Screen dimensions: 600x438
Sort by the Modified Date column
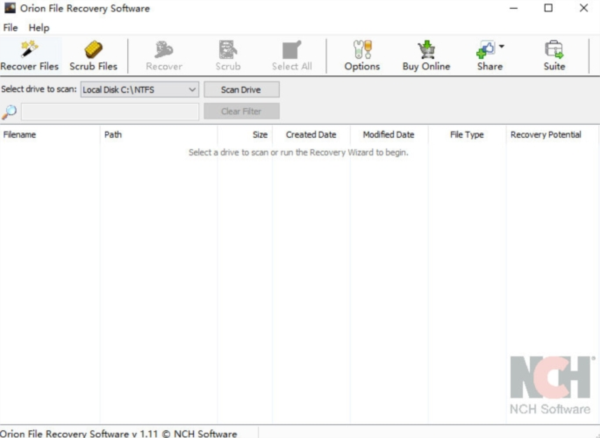coord(389,135)
